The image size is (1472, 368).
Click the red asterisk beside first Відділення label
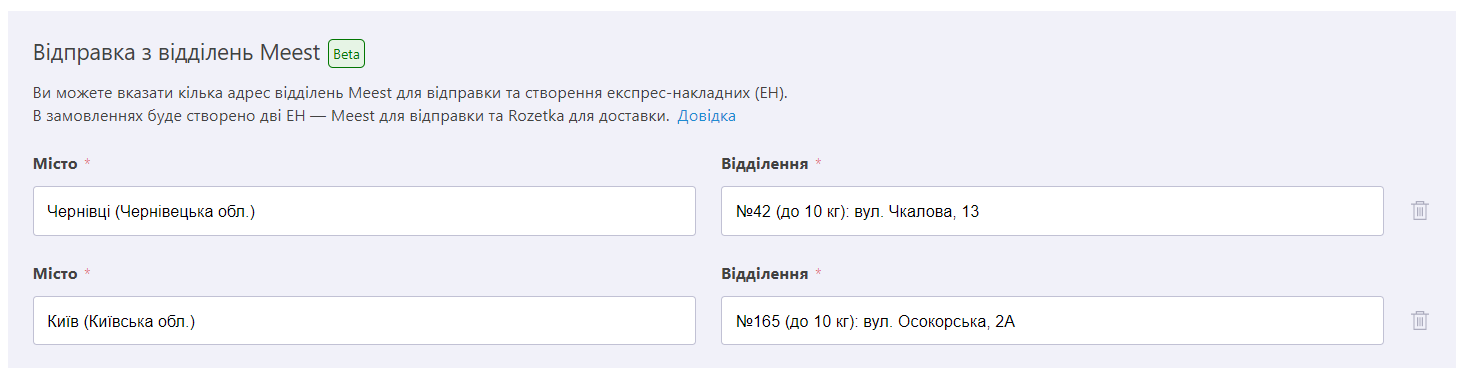click(x=819, y=162)
